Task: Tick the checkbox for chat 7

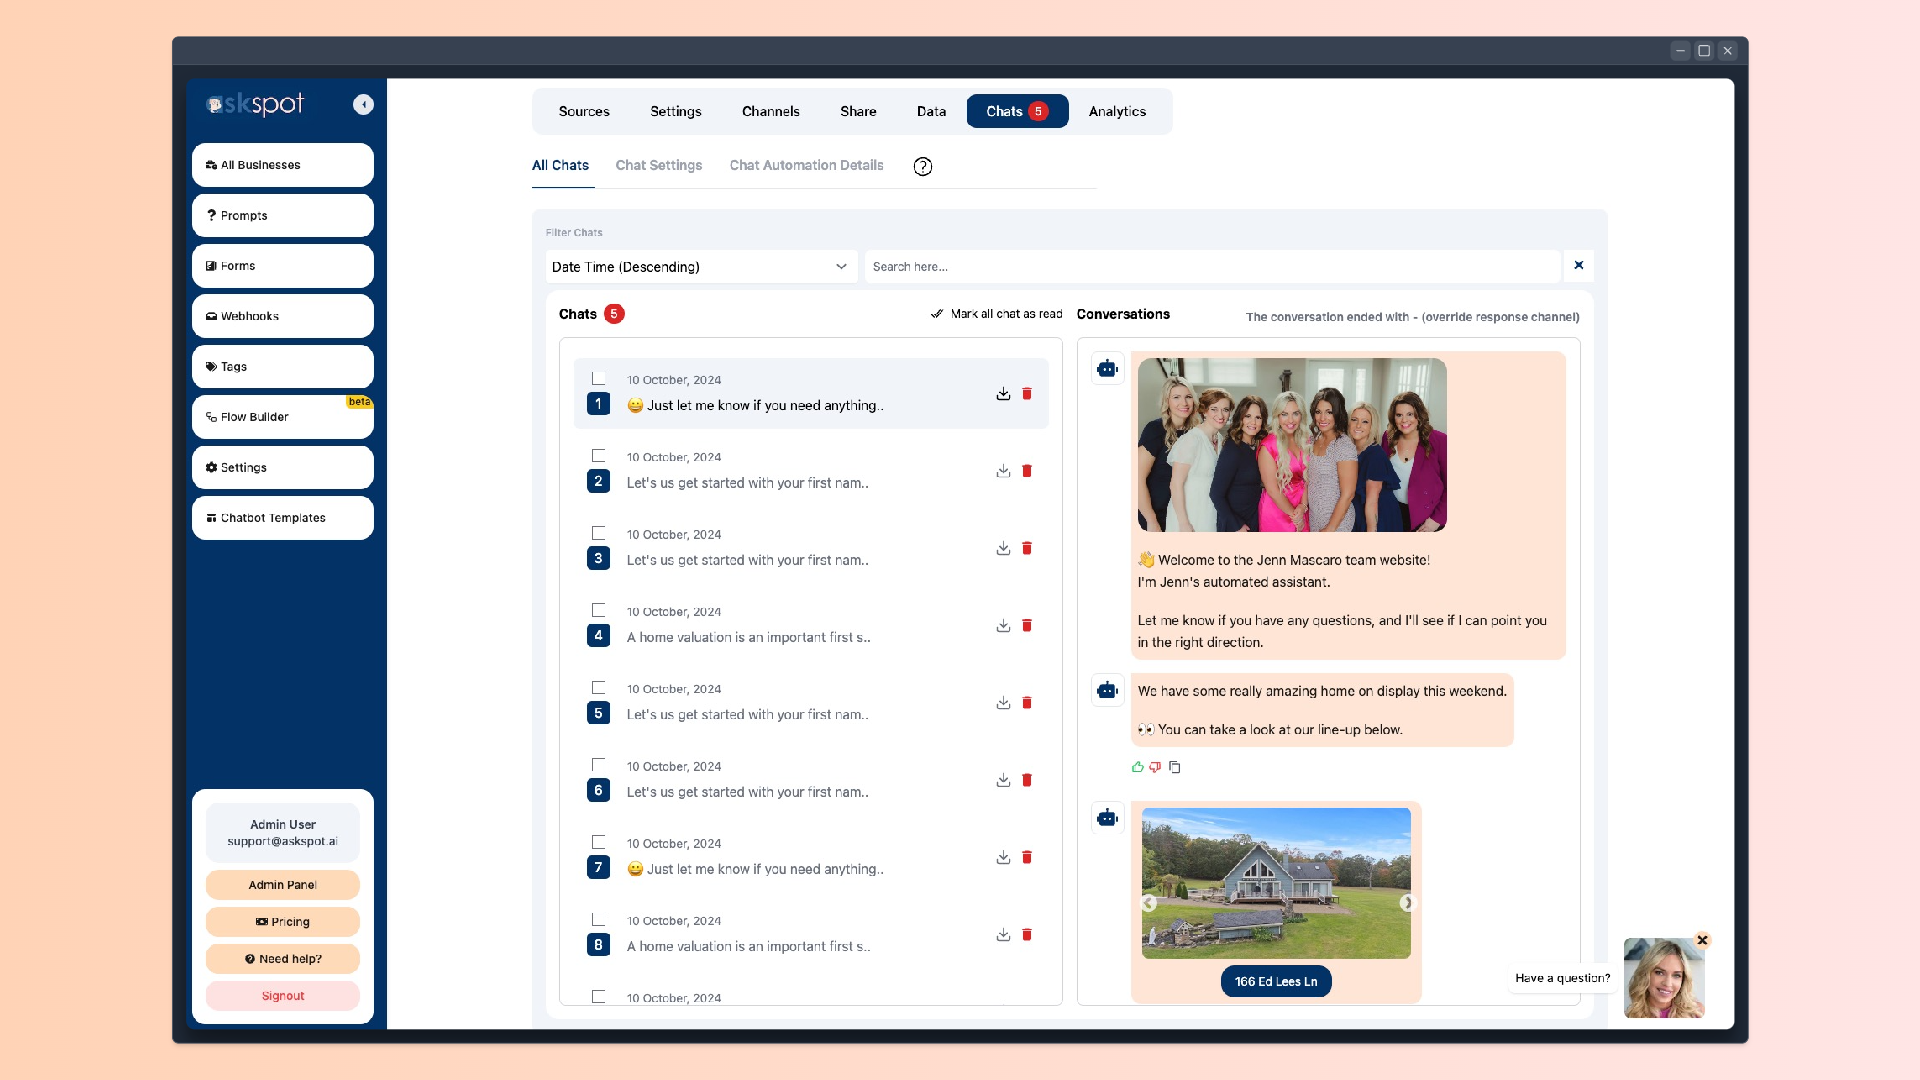Action: click(598, 842)
